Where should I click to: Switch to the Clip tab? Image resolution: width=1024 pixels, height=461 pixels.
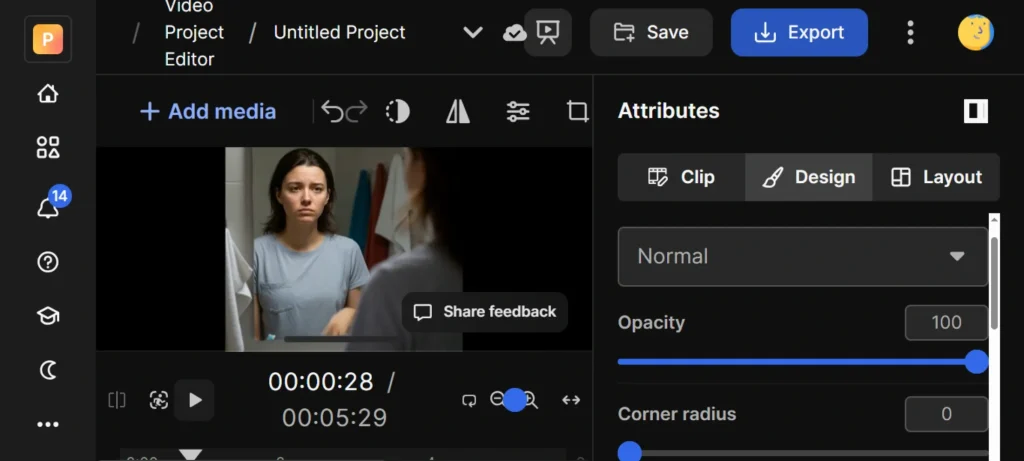(x=681, y=177)
